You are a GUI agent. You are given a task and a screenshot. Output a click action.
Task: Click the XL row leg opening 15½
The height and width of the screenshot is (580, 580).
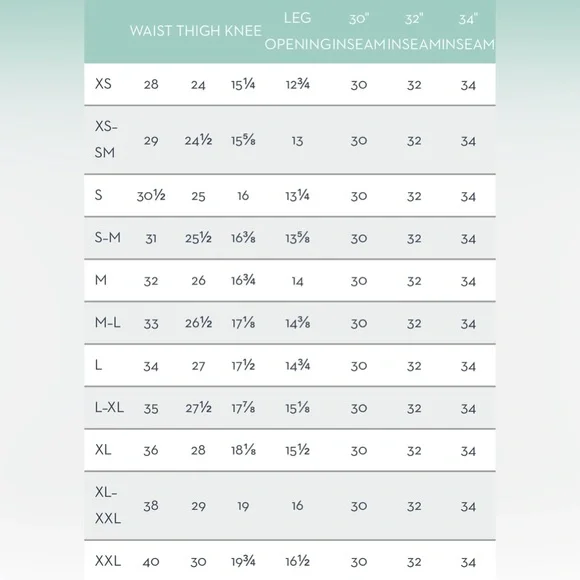click(297, 450)
